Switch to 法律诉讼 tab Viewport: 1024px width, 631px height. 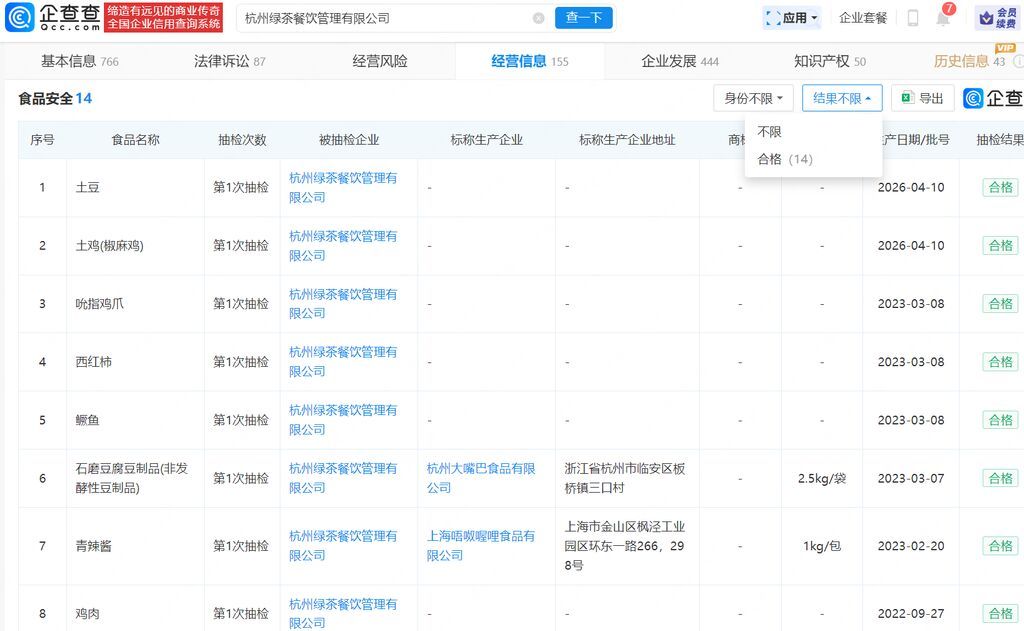click(x=229, y=61)
